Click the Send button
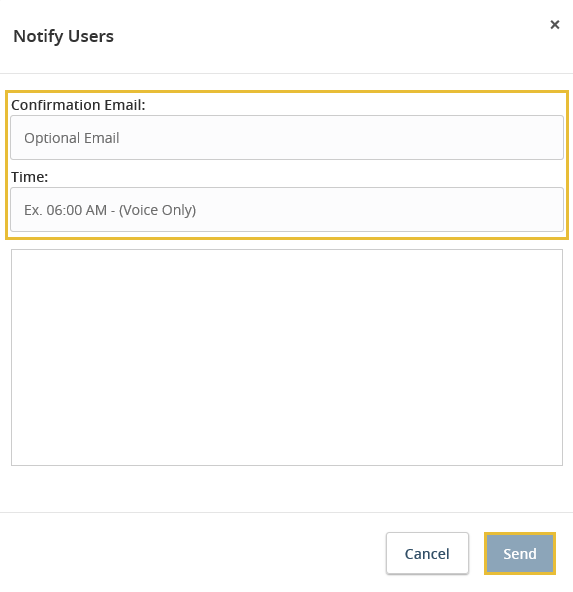This screenshot has height=592, width=573. 520,553
